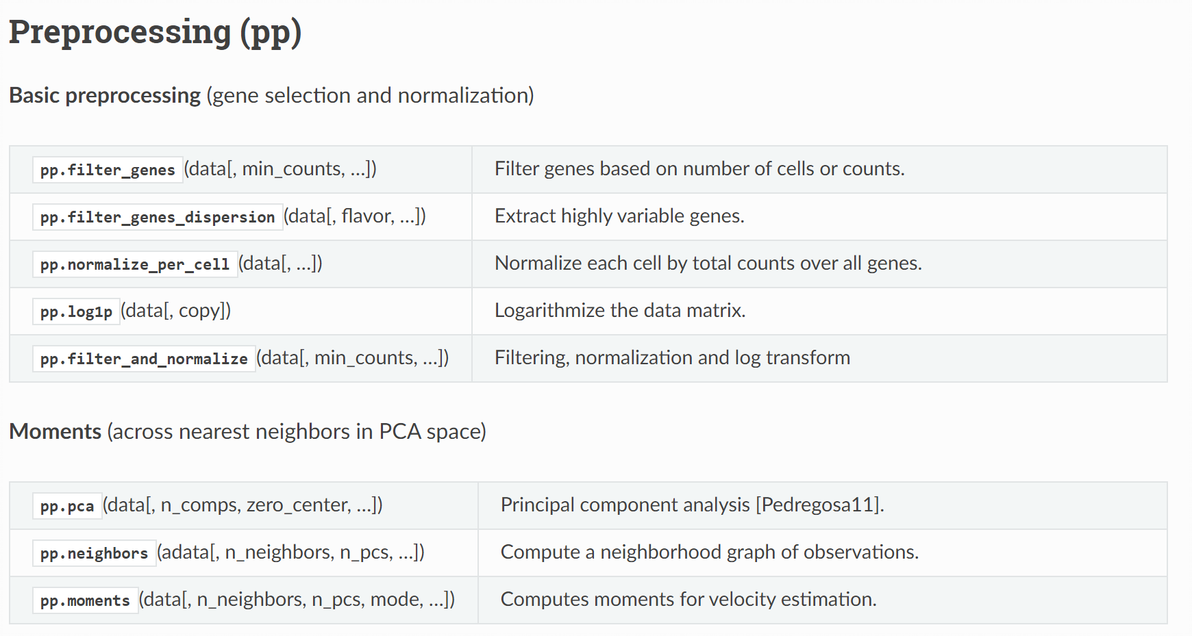
Task: Go to the pp.log1p function page
Action: (x=76, y=312)
